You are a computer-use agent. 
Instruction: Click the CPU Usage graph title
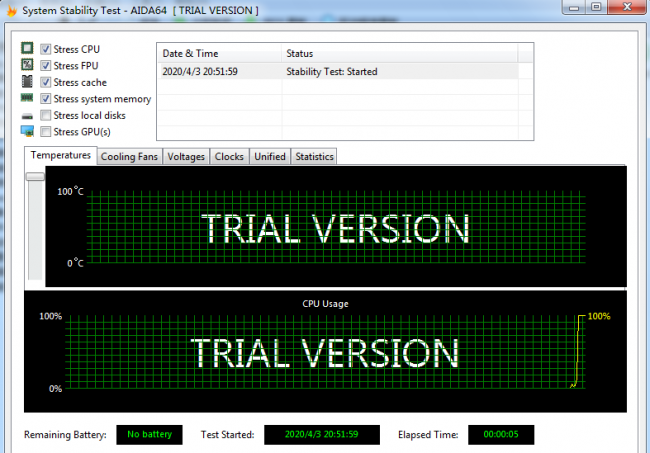point(325,304)
